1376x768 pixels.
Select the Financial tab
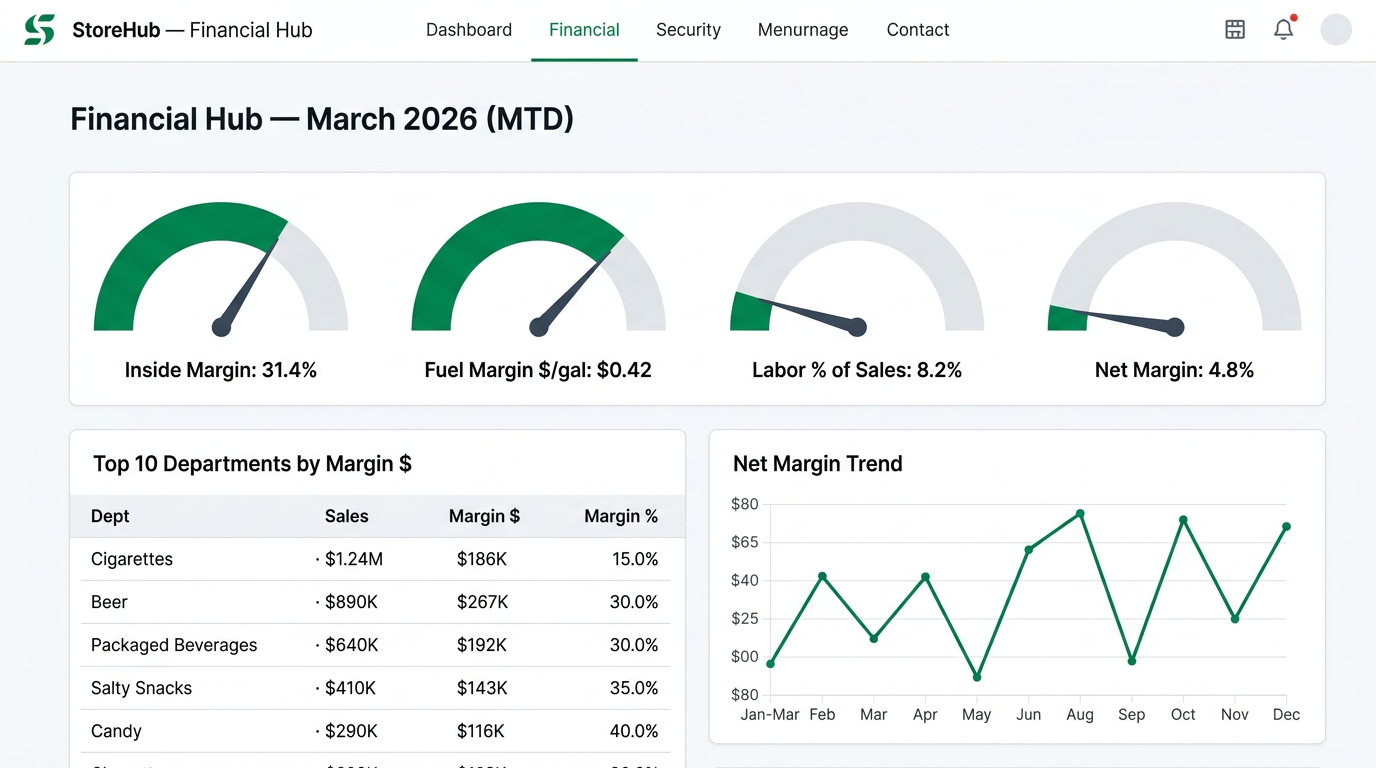[x=584, y=30]
